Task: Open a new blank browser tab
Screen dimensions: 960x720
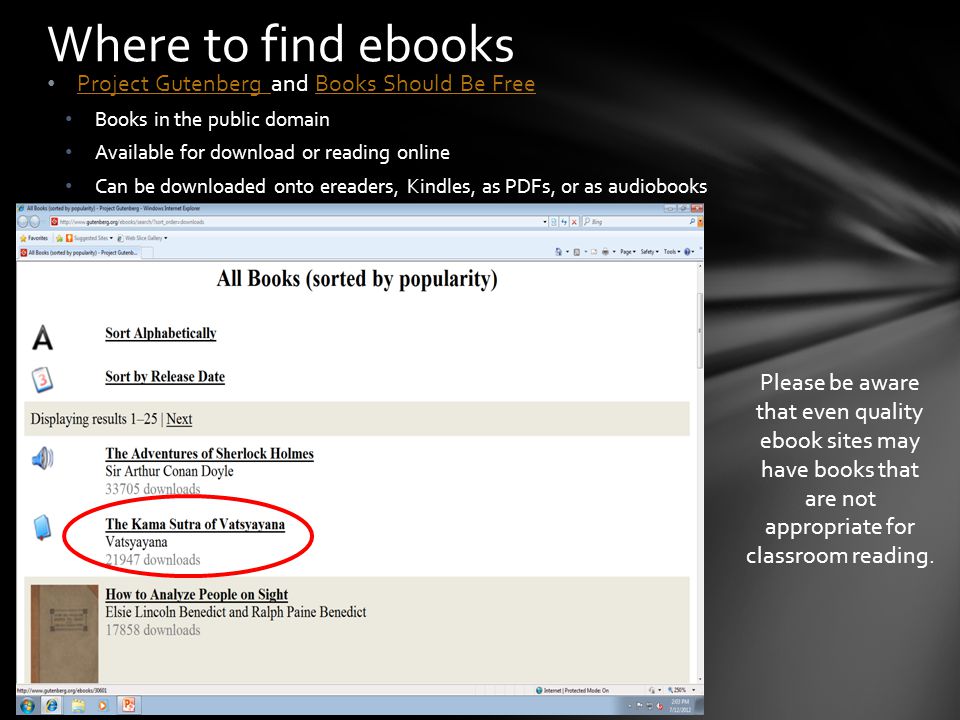Action: pyautogui.click(x=147, y=252)
